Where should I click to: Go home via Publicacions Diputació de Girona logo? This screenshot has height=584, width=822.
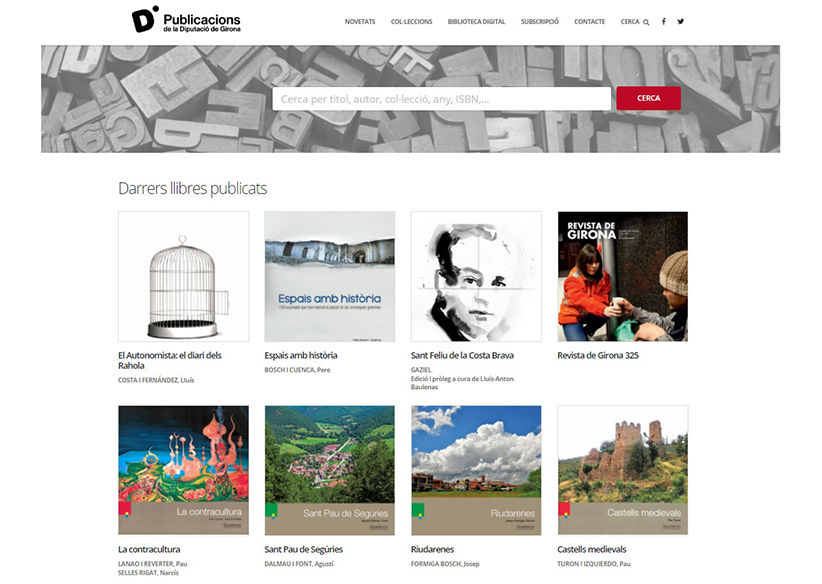186,19
